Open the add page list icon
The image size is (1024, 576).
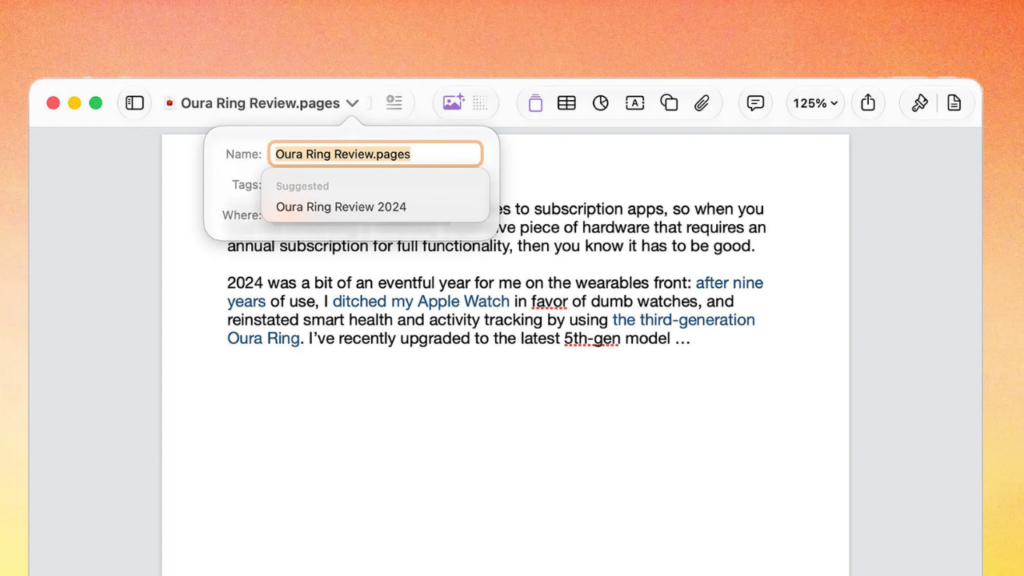pyautogui.click(x=394, y=103)
